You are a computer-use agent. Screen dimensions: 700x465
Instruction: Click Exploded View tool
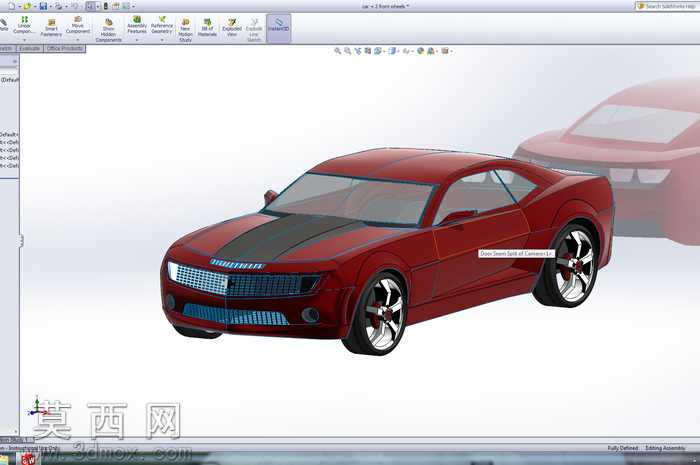232,28
